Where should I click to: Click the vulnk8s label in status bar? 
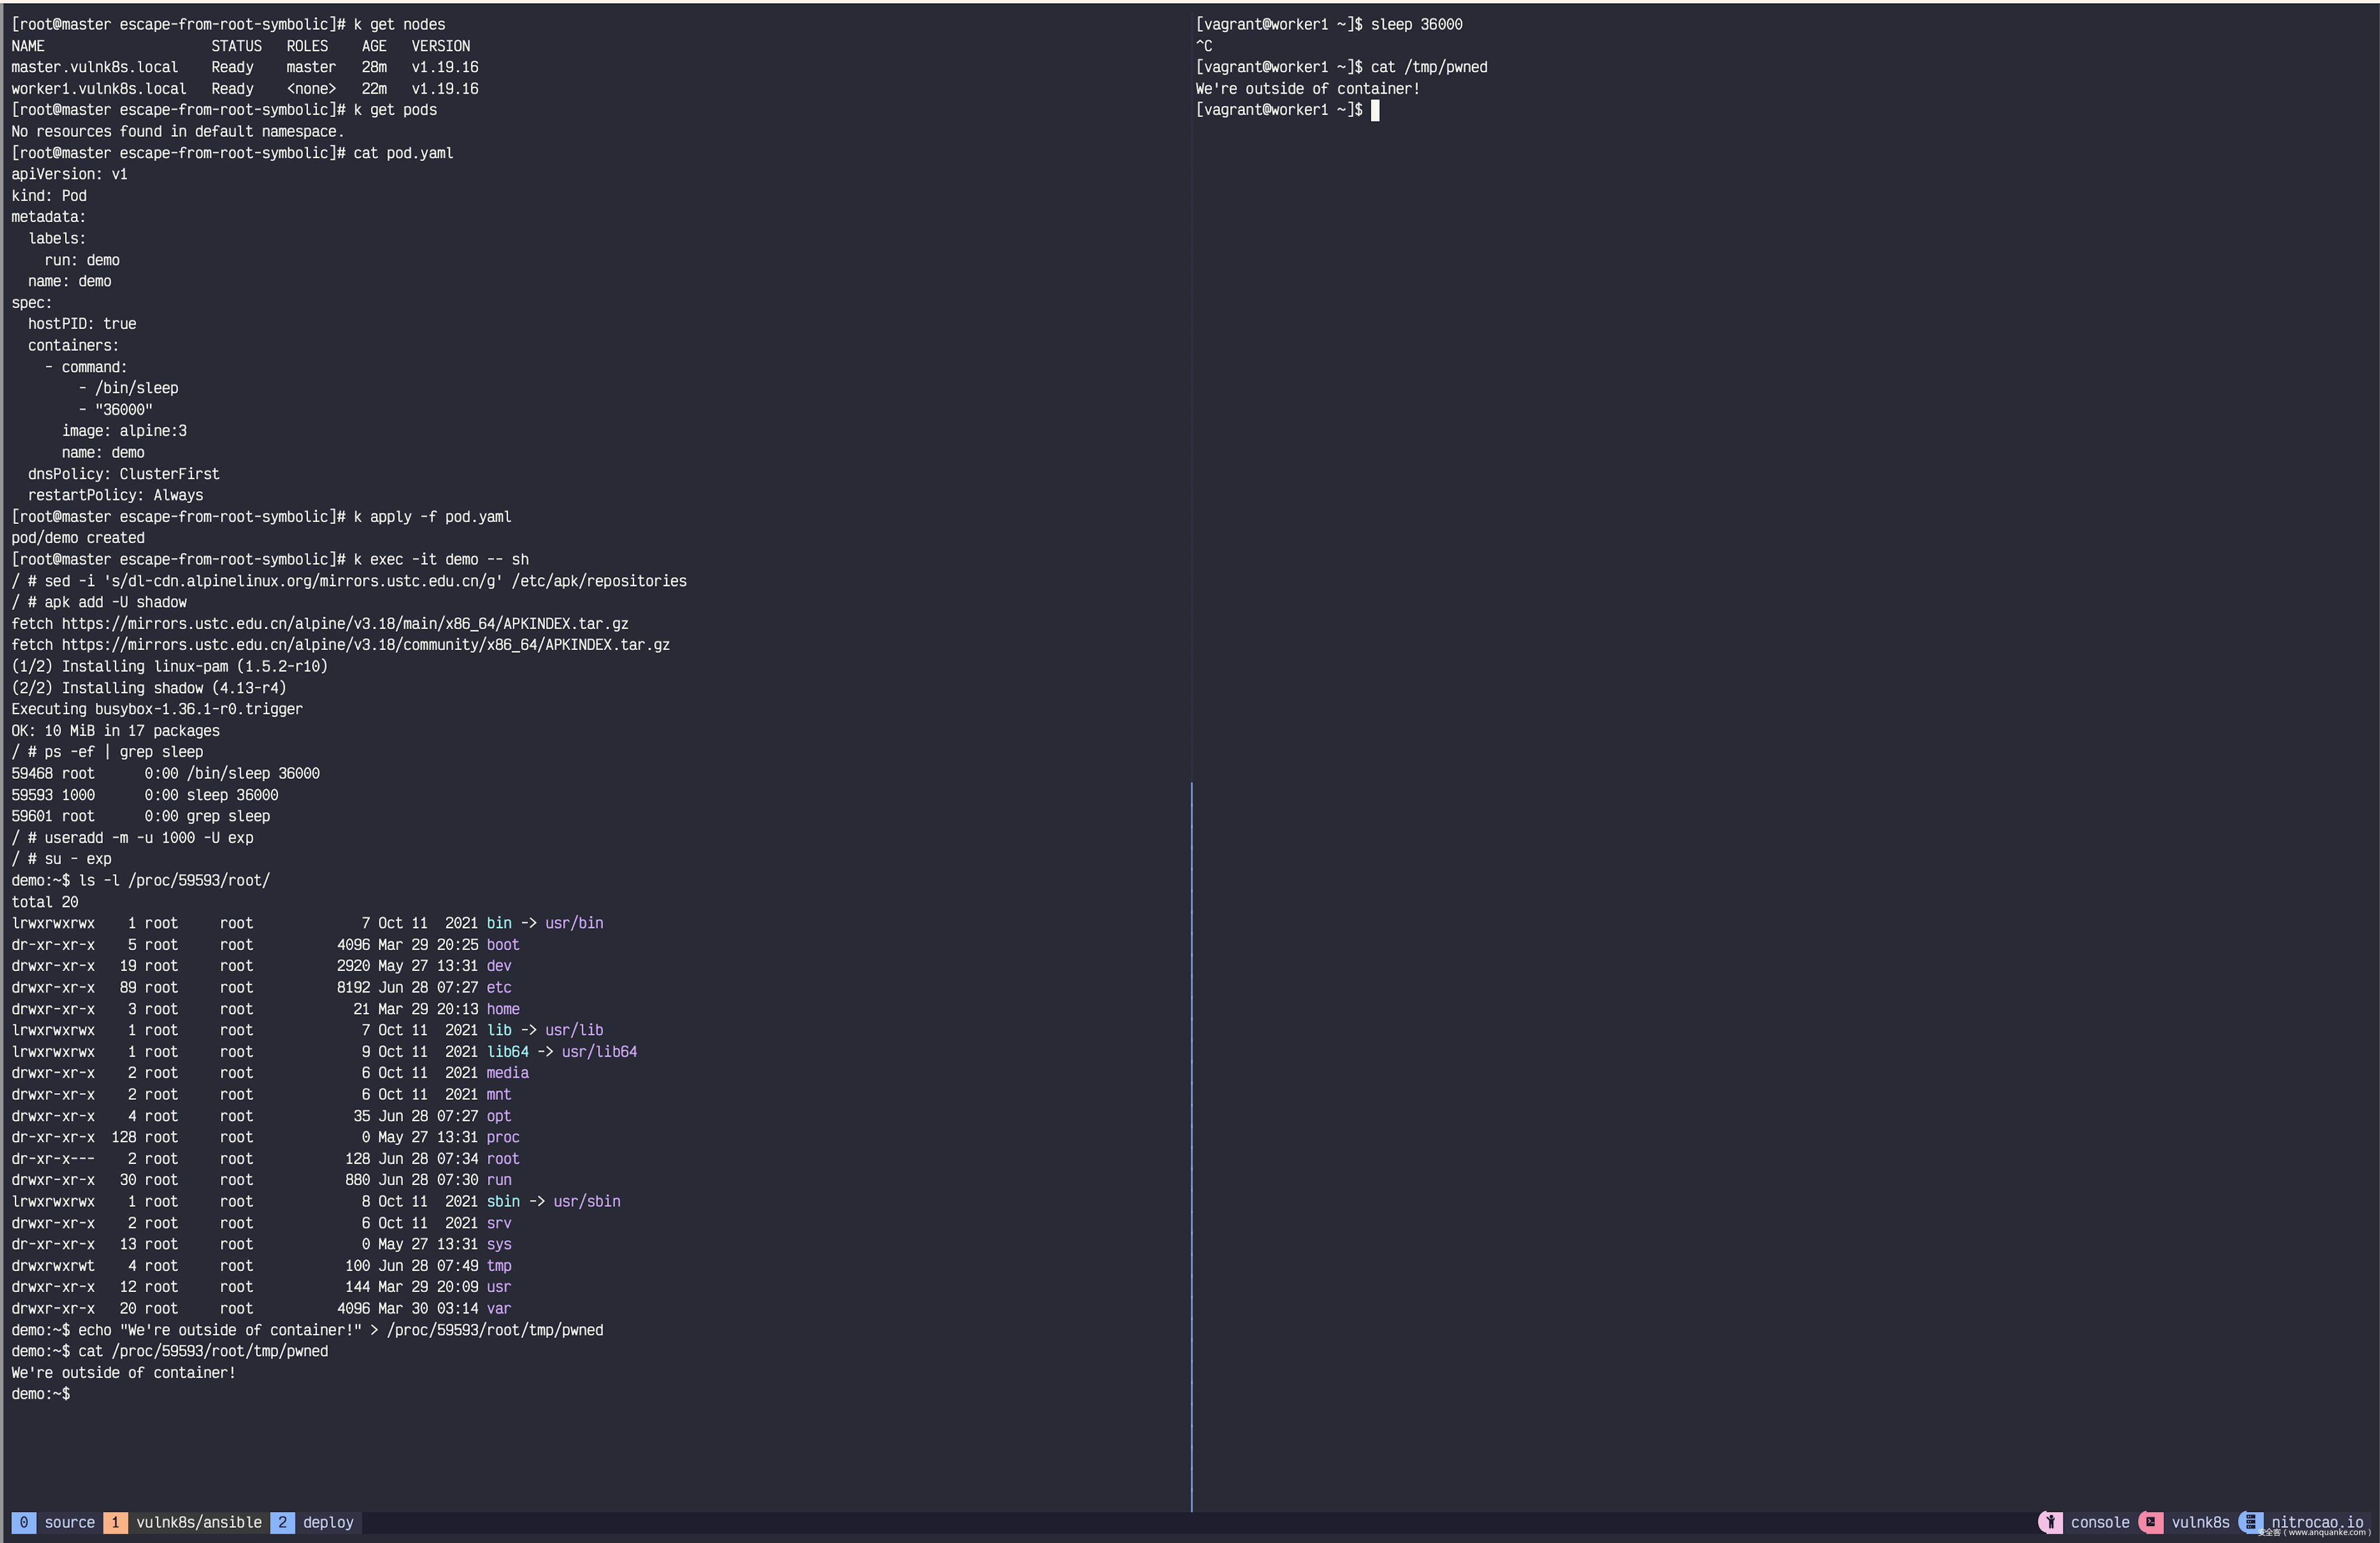point(2200,1522)
